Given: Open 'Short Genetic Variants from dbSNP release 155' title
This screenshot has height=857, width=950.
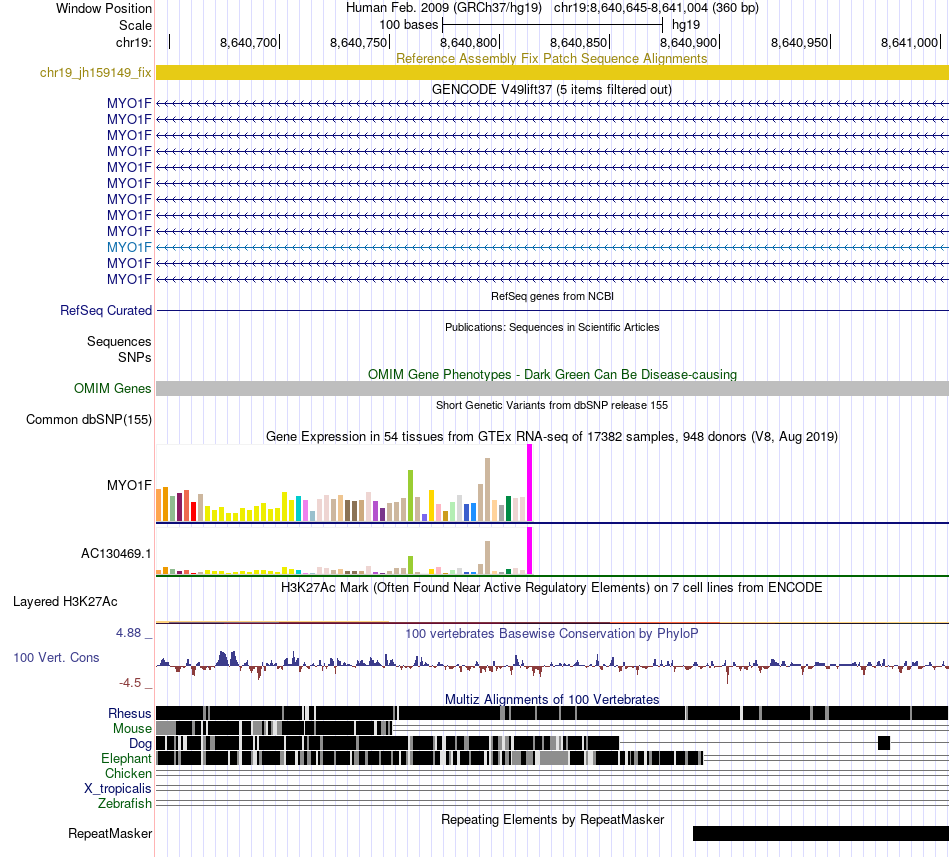Looking at the screenshot, I should (x=552, y=405).
